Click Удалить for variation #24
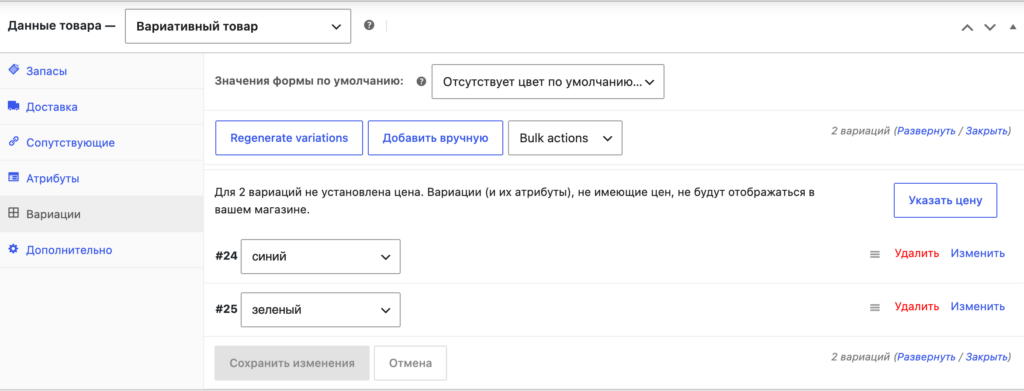The image size is (1024, 391). (917, 253)
